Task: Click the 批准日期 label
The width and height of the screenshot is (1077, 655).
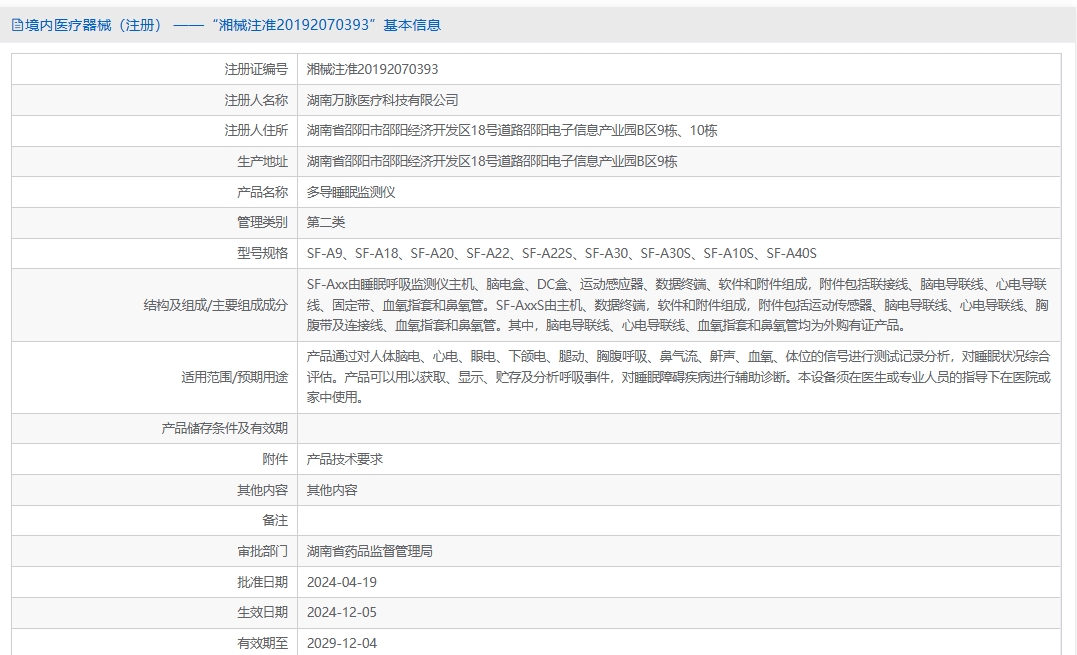Action: [262, 582]
